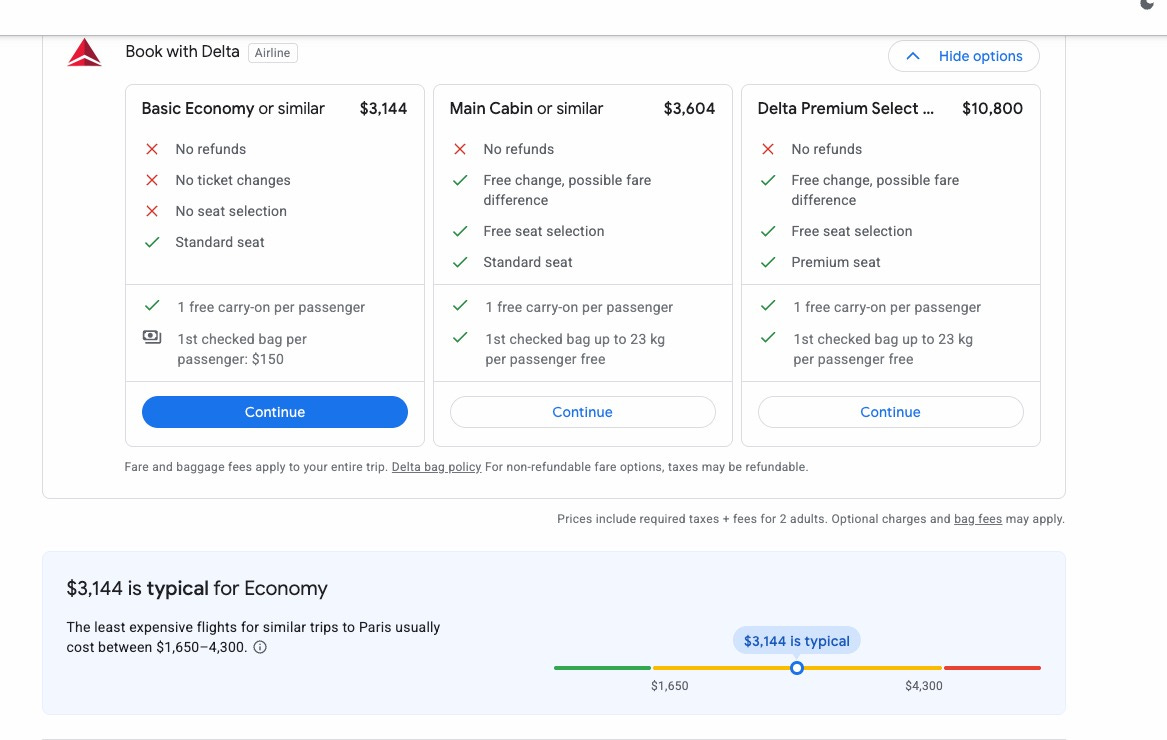Viewport: 1167px width, 740px height.
Task: Click the $1,650 label under price bar
Action: (670, 686)
